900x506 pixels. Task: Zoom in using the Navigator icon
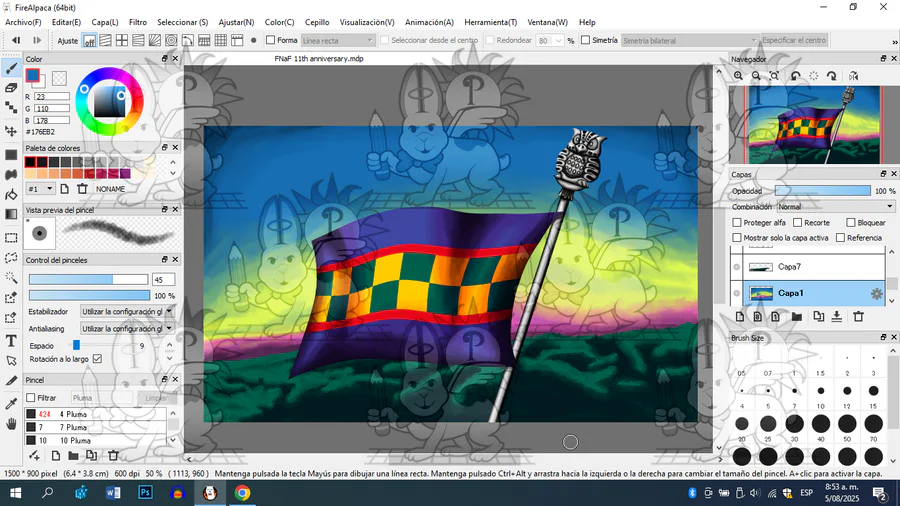pyautogui.click(x=738, y=76)
